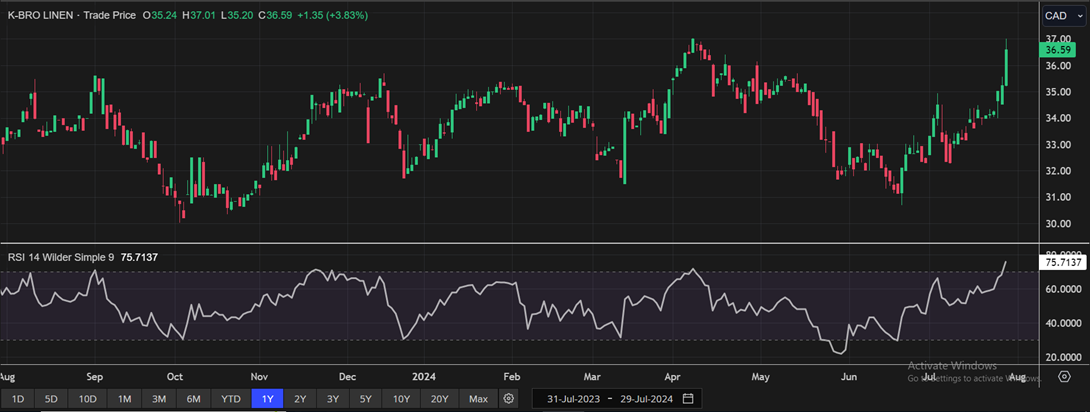Image resolution: width=1090 pixels, height=412 pixels.
Task: Select the 1M time range
Action: point(124,399)
